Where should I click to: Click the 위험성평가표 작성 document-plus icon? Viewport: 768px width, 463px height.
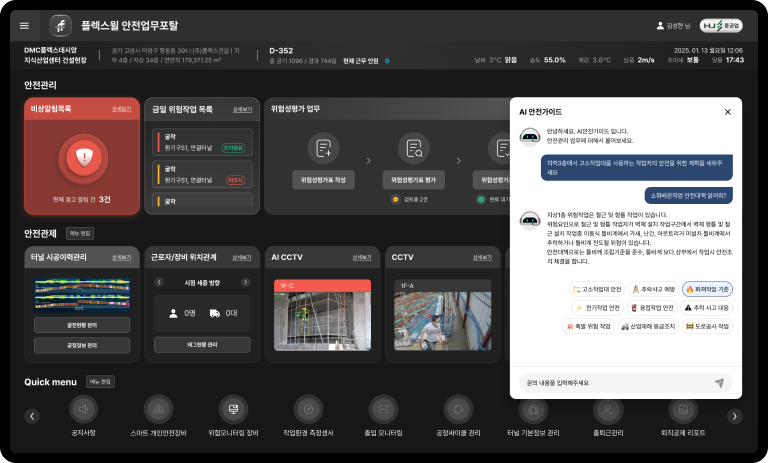[x=323, y=148]
